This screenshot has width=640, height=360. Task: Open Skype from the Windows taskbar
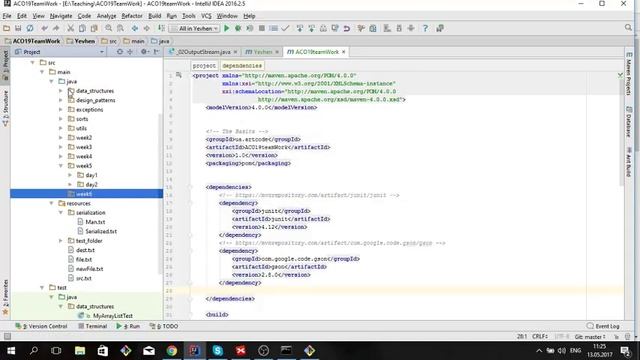218,351
